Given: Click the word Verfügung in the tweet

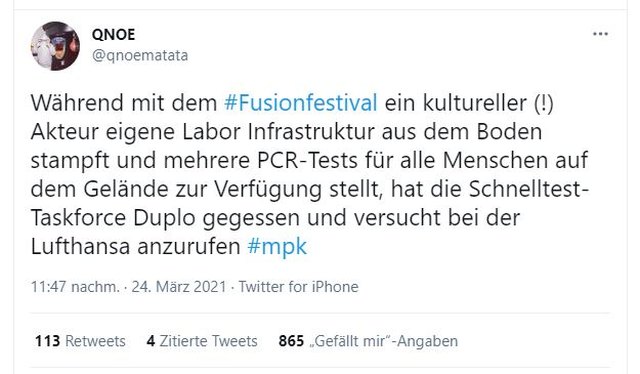Looking at the screenshot, I should click(268, 189).
